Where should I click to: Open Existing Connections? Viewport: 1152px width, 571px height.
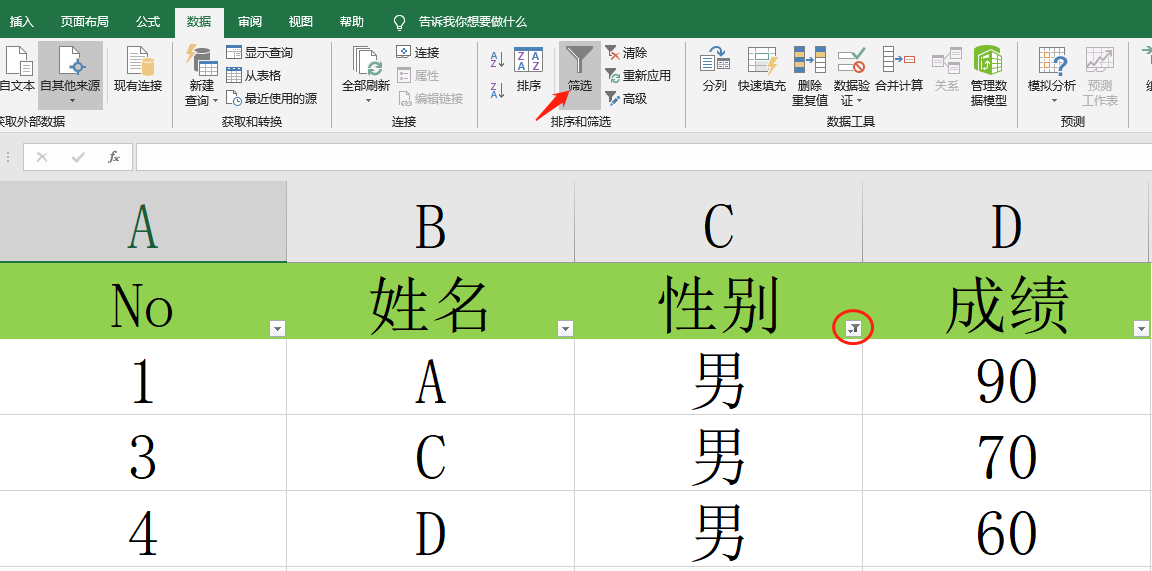pyautogui.click(x=138, y=70)
